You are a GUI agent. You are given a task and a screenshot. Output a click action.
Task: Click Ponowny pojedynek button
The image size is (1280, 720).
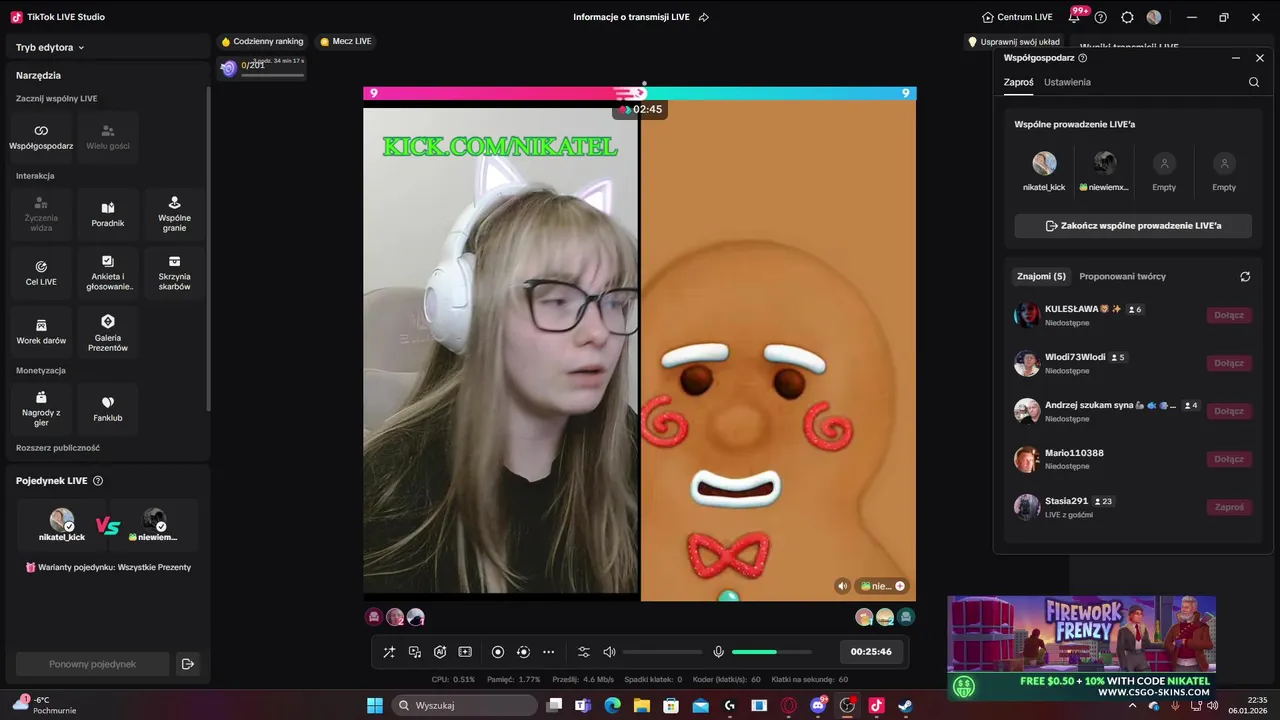[x=92, y=664]
